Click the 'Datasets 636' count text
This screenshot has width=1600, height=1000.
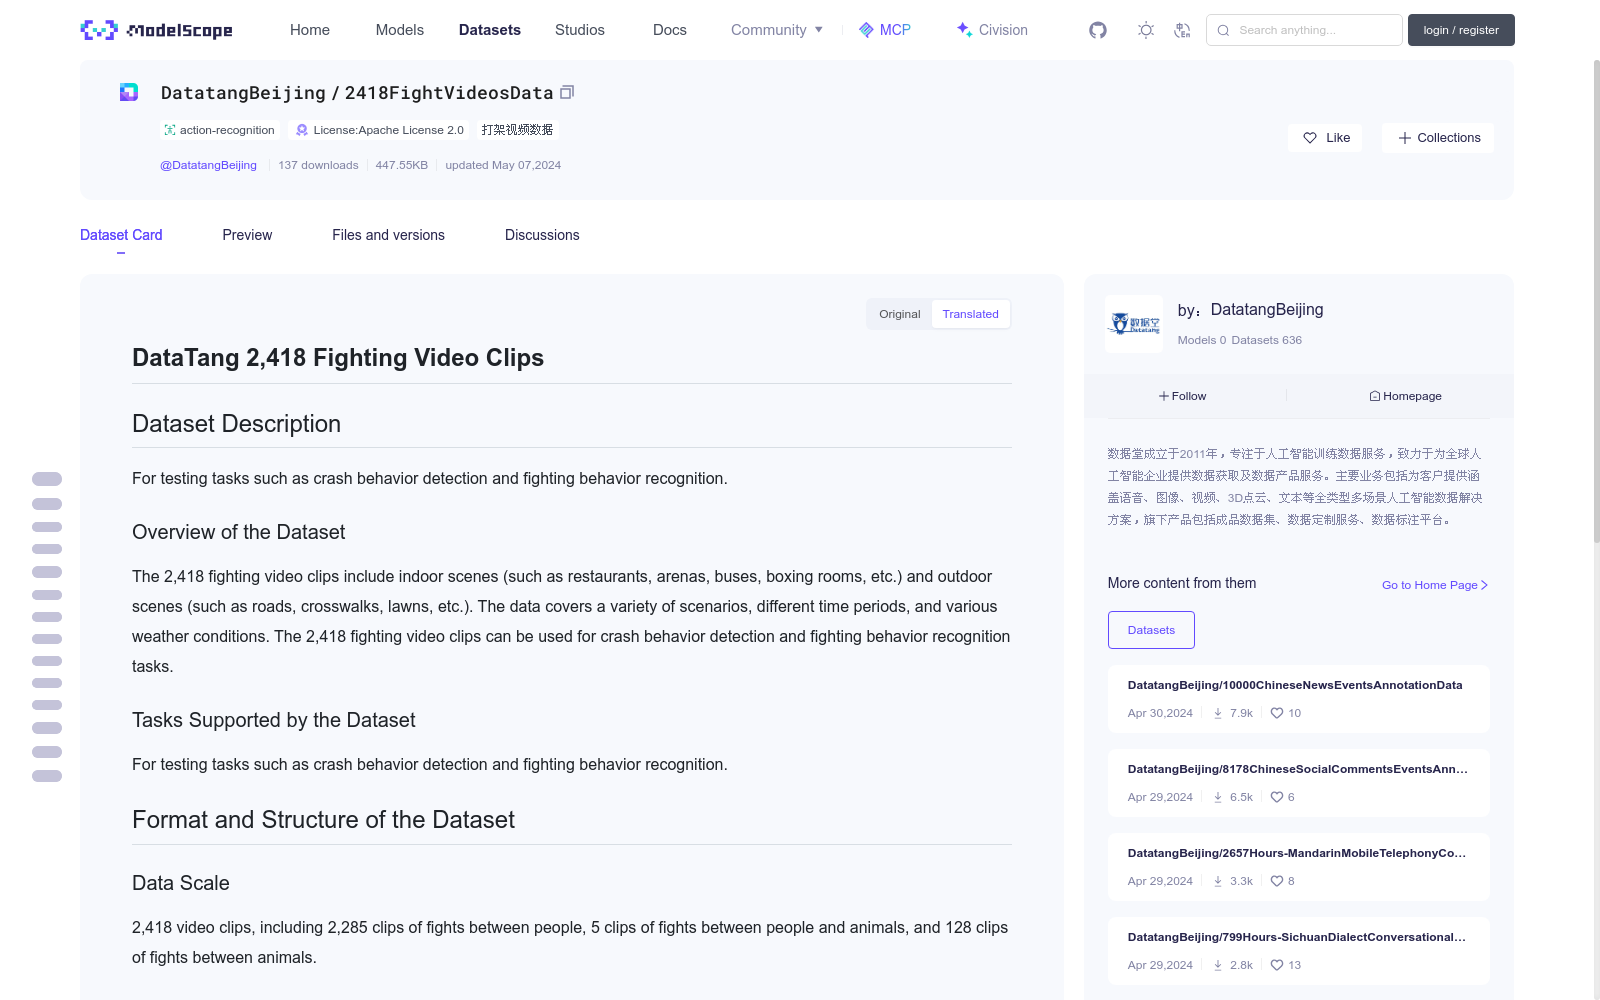pos(1267,340)
